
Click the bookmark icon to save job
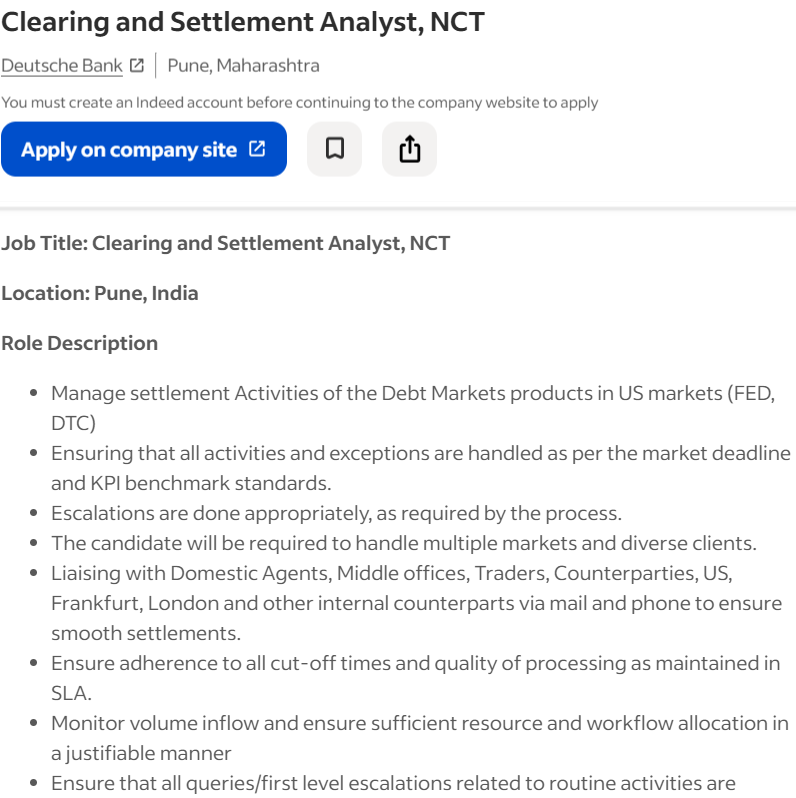[334, 149]
